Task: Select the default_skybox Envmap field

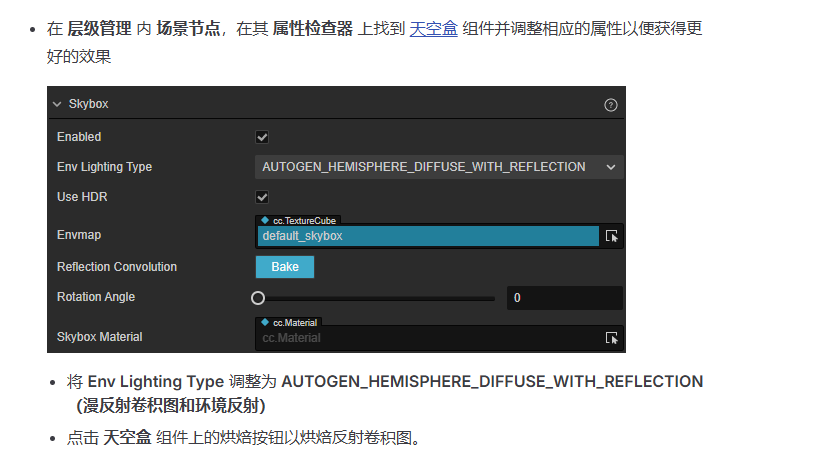Action: click(x=427, y=236)
